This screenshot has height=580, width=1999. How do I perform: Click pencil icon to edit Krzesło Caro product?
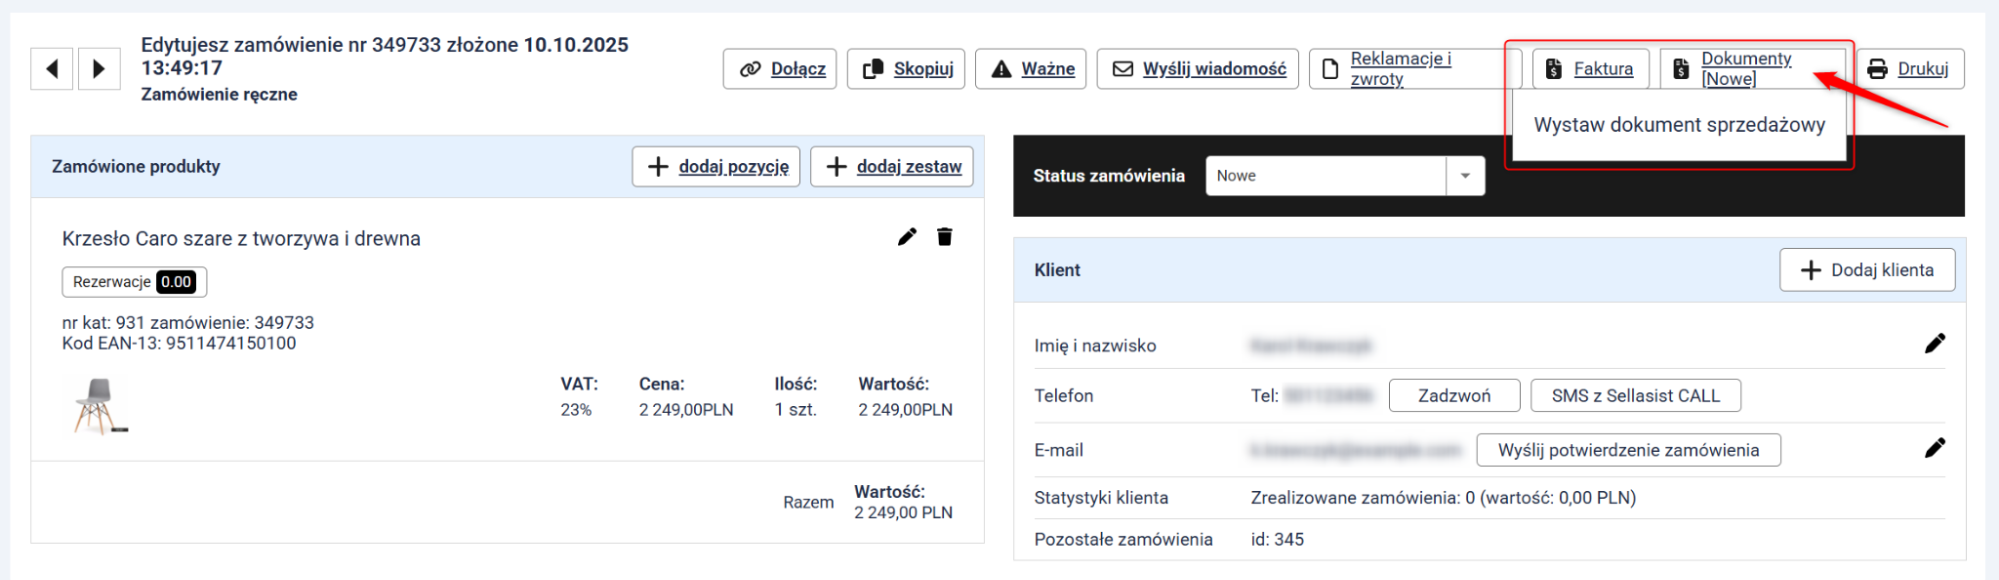[906, 237]
